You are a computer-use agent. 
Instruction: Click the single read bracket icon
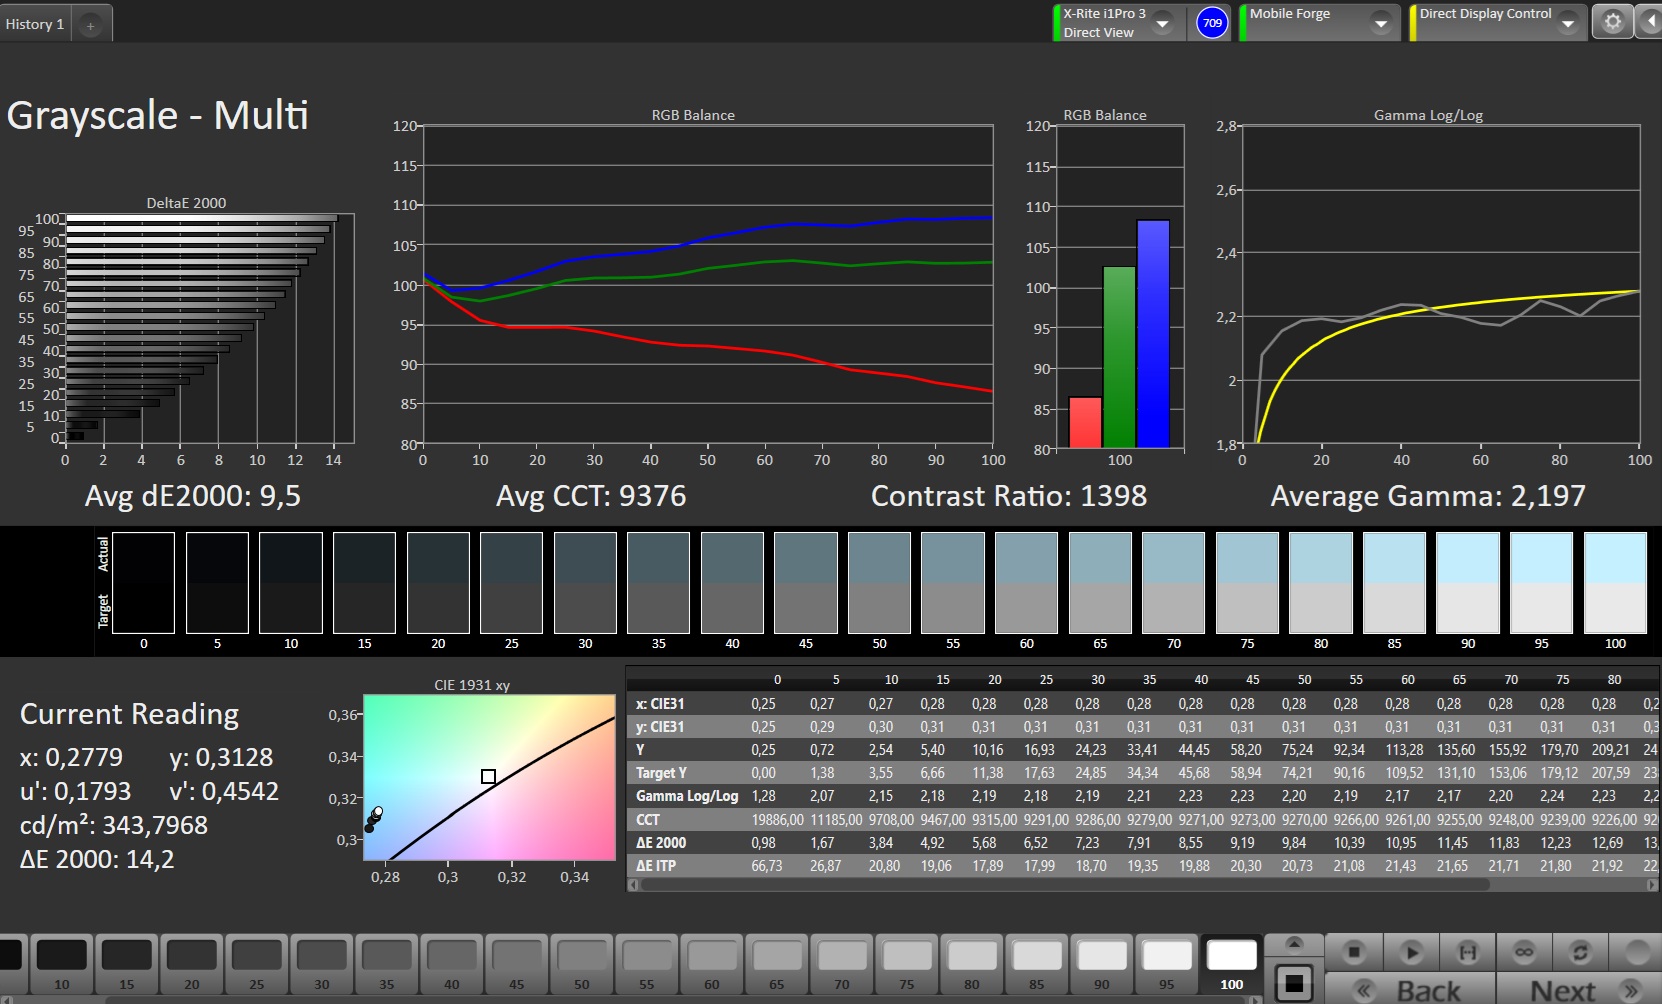[x=1467, y=952]
